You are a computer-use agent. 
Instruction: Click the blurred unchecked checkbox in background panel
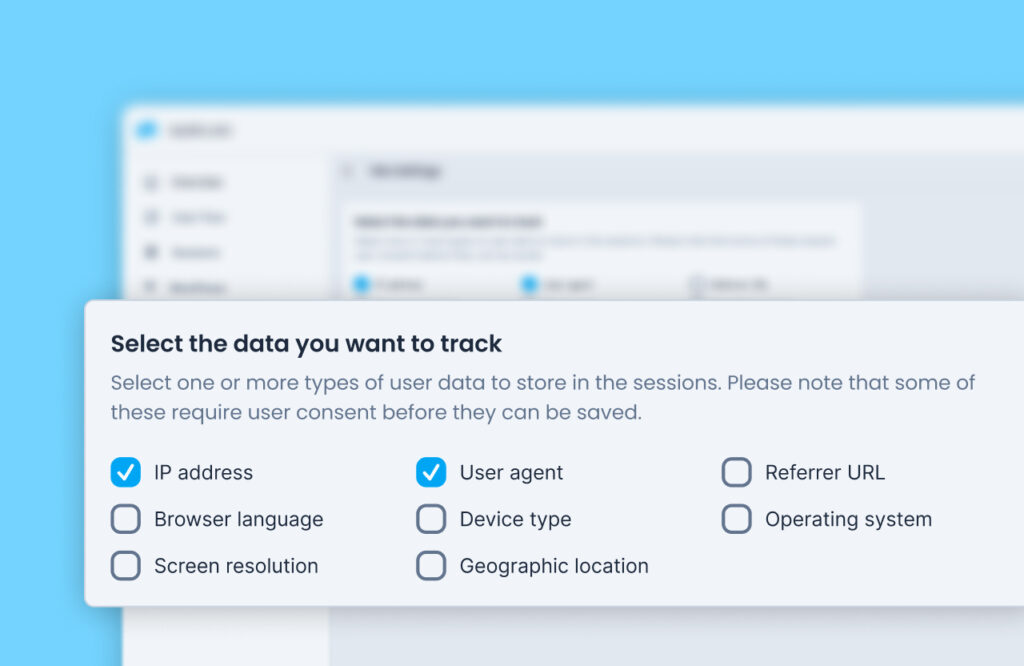(x=697, y=285)
